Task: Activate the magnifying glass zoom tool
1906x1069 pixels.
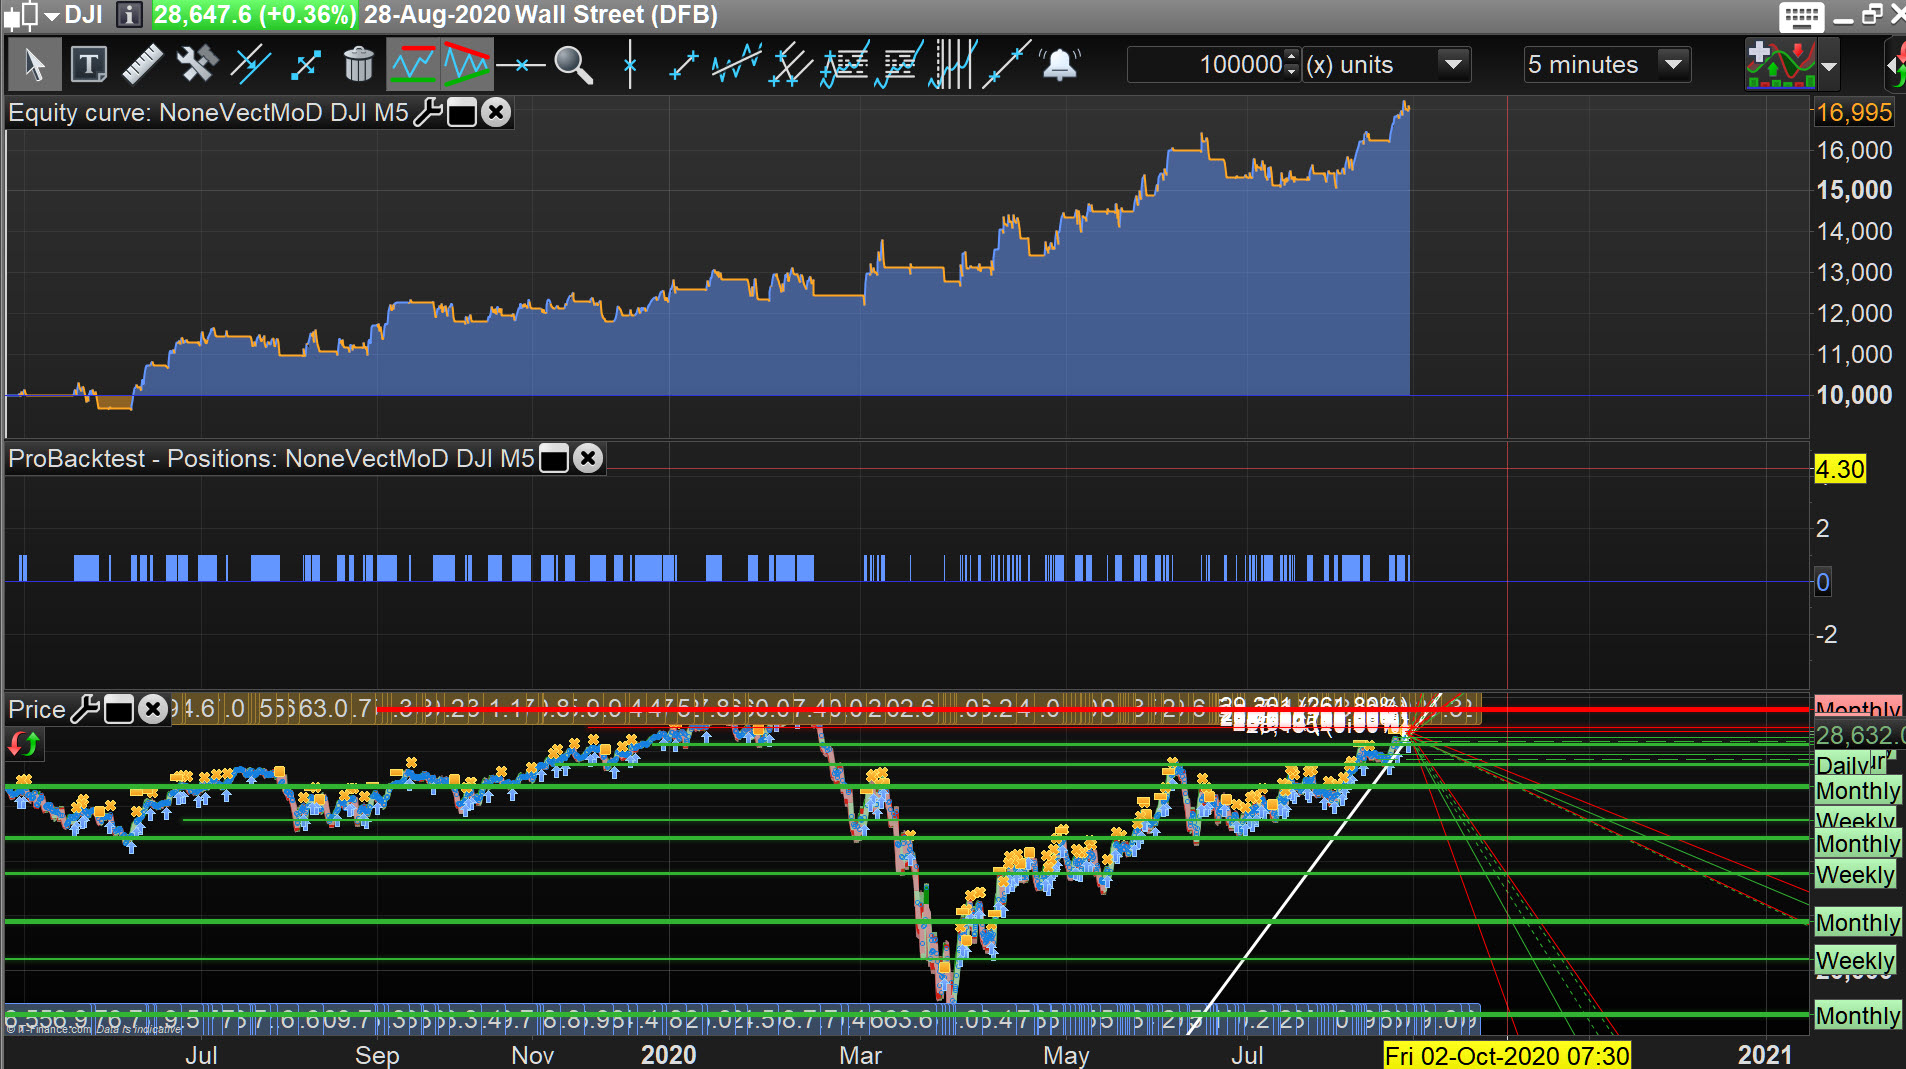Action: [574, 65]
